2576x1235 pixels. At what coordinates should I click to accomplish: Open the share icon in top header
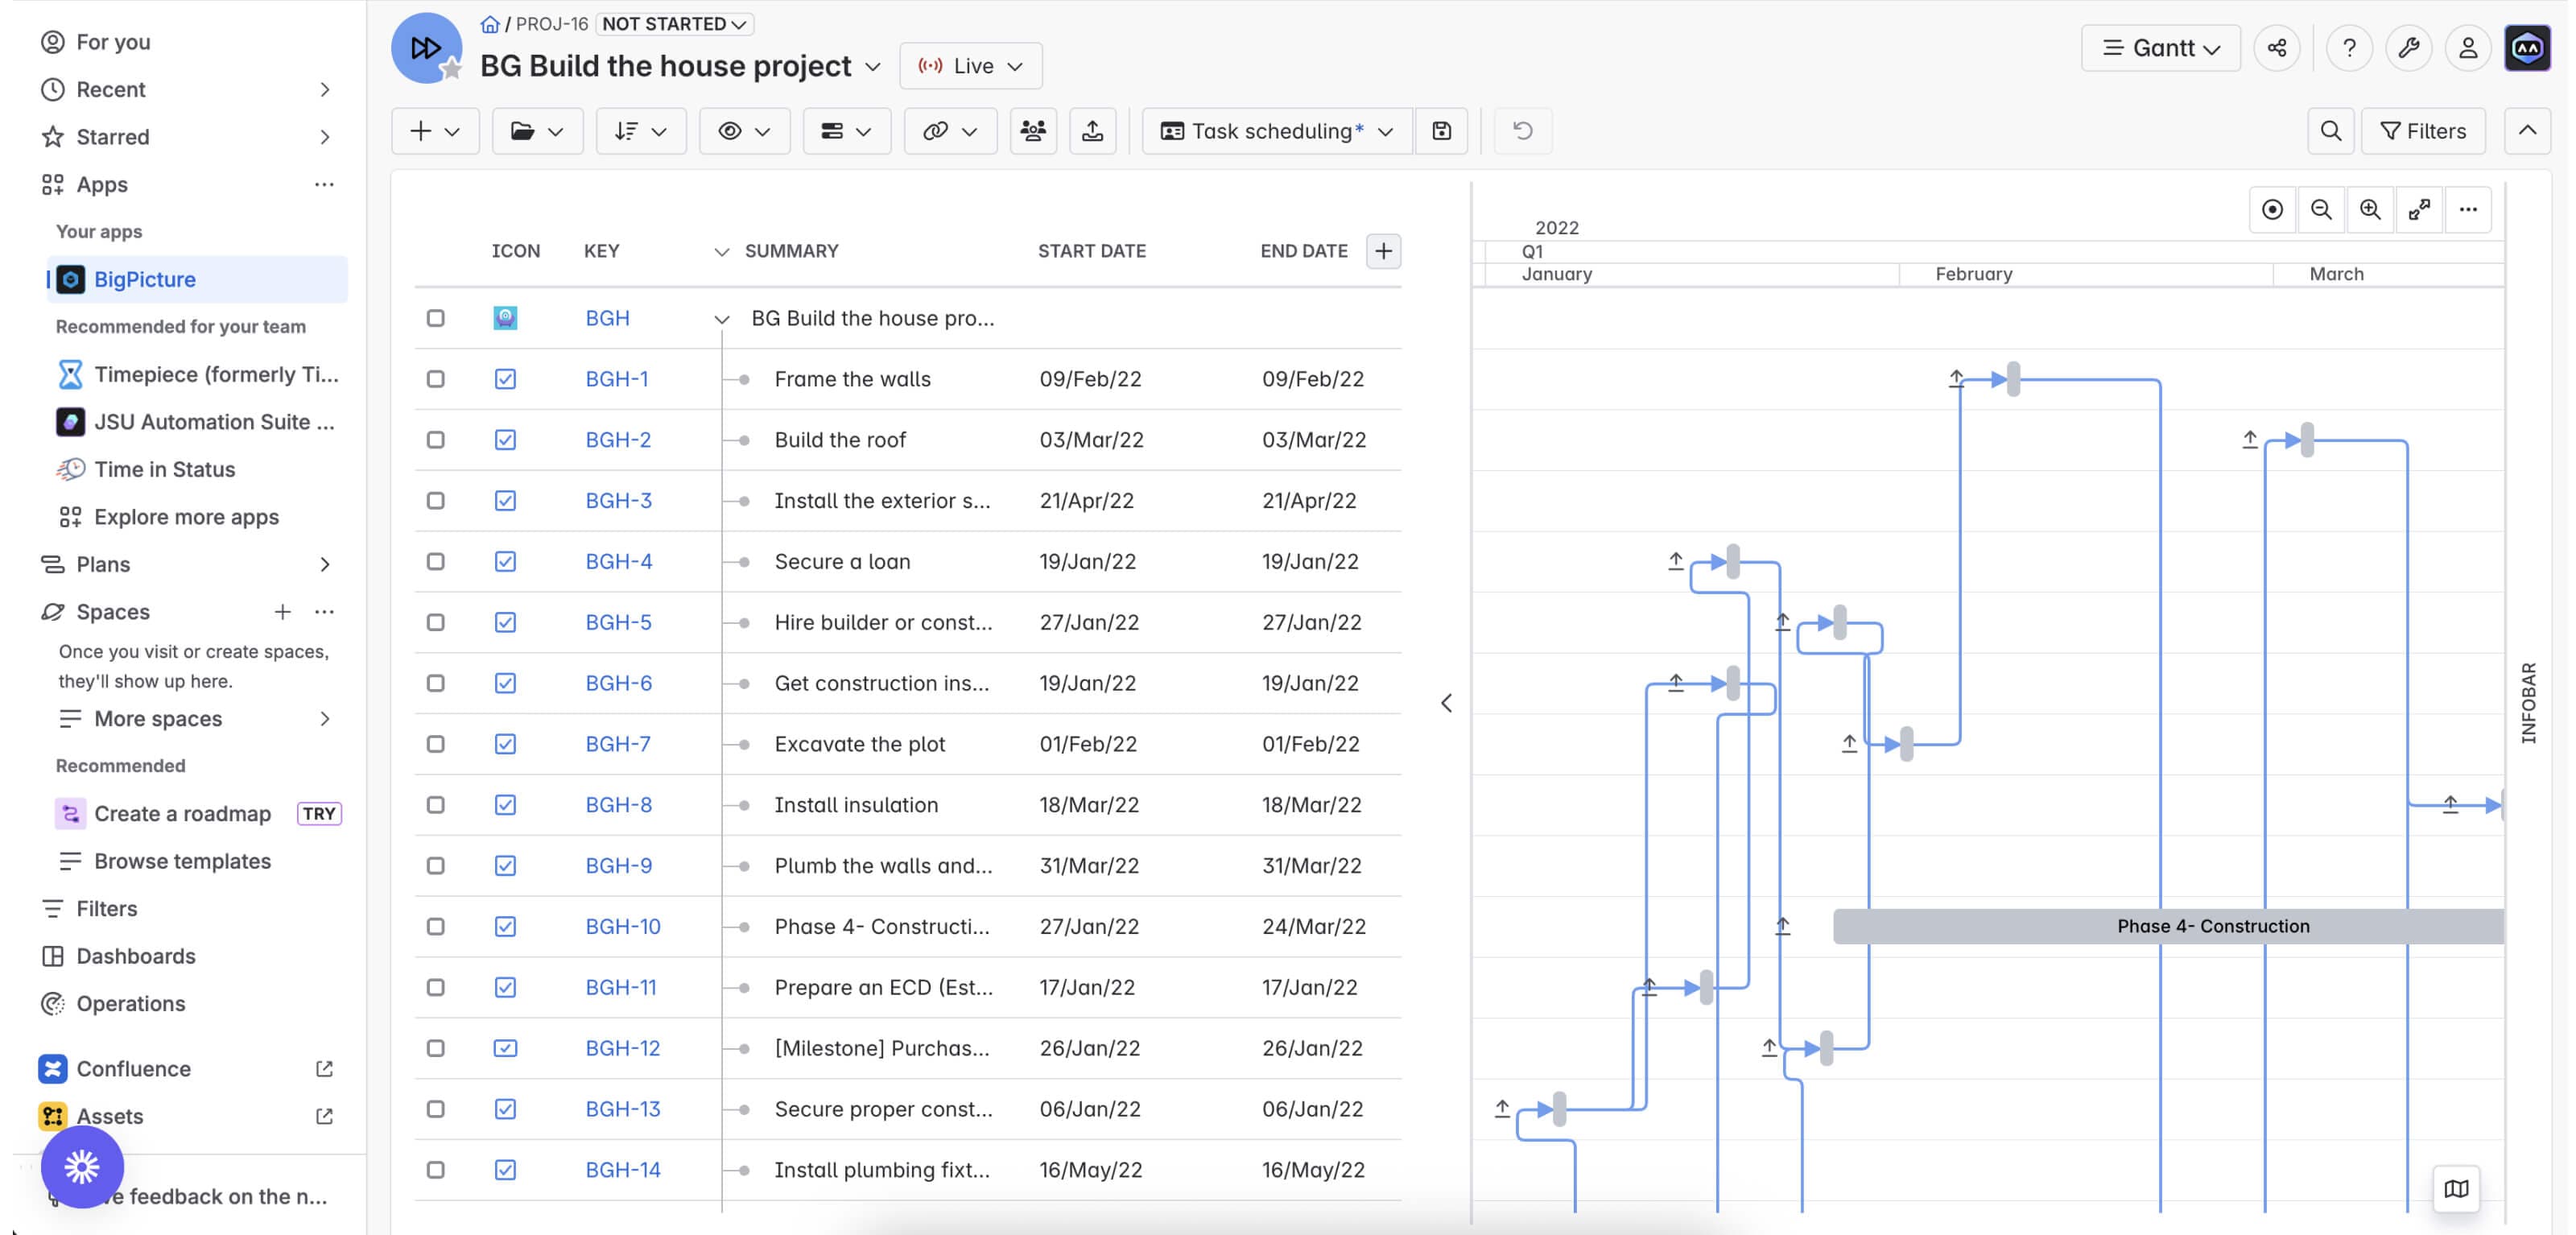coord(2277,48)
